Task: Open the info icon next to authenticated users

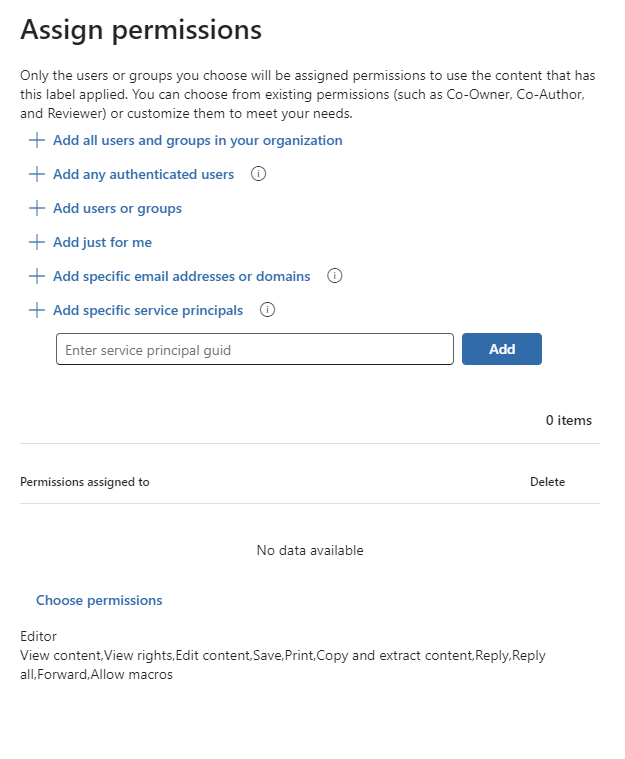Action: tap(259, 174)
